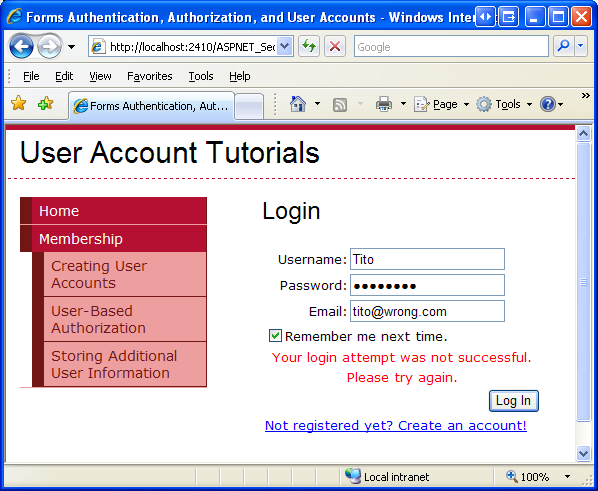Click the green Refresh arrows icon
Viewport: 598px width, 491px height.
[309, 47]
